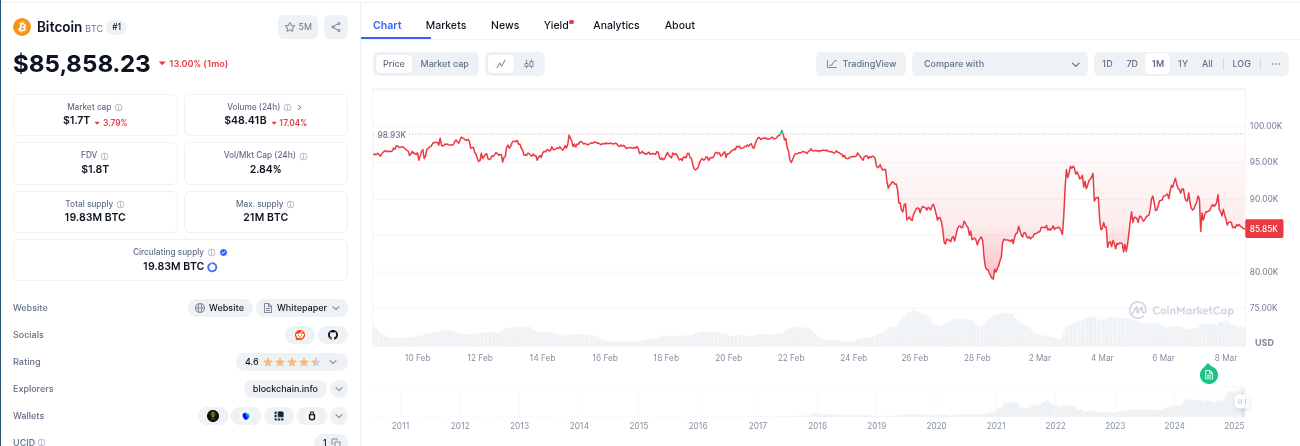
Task: Open the About tab
Action: tap(680, 25)
